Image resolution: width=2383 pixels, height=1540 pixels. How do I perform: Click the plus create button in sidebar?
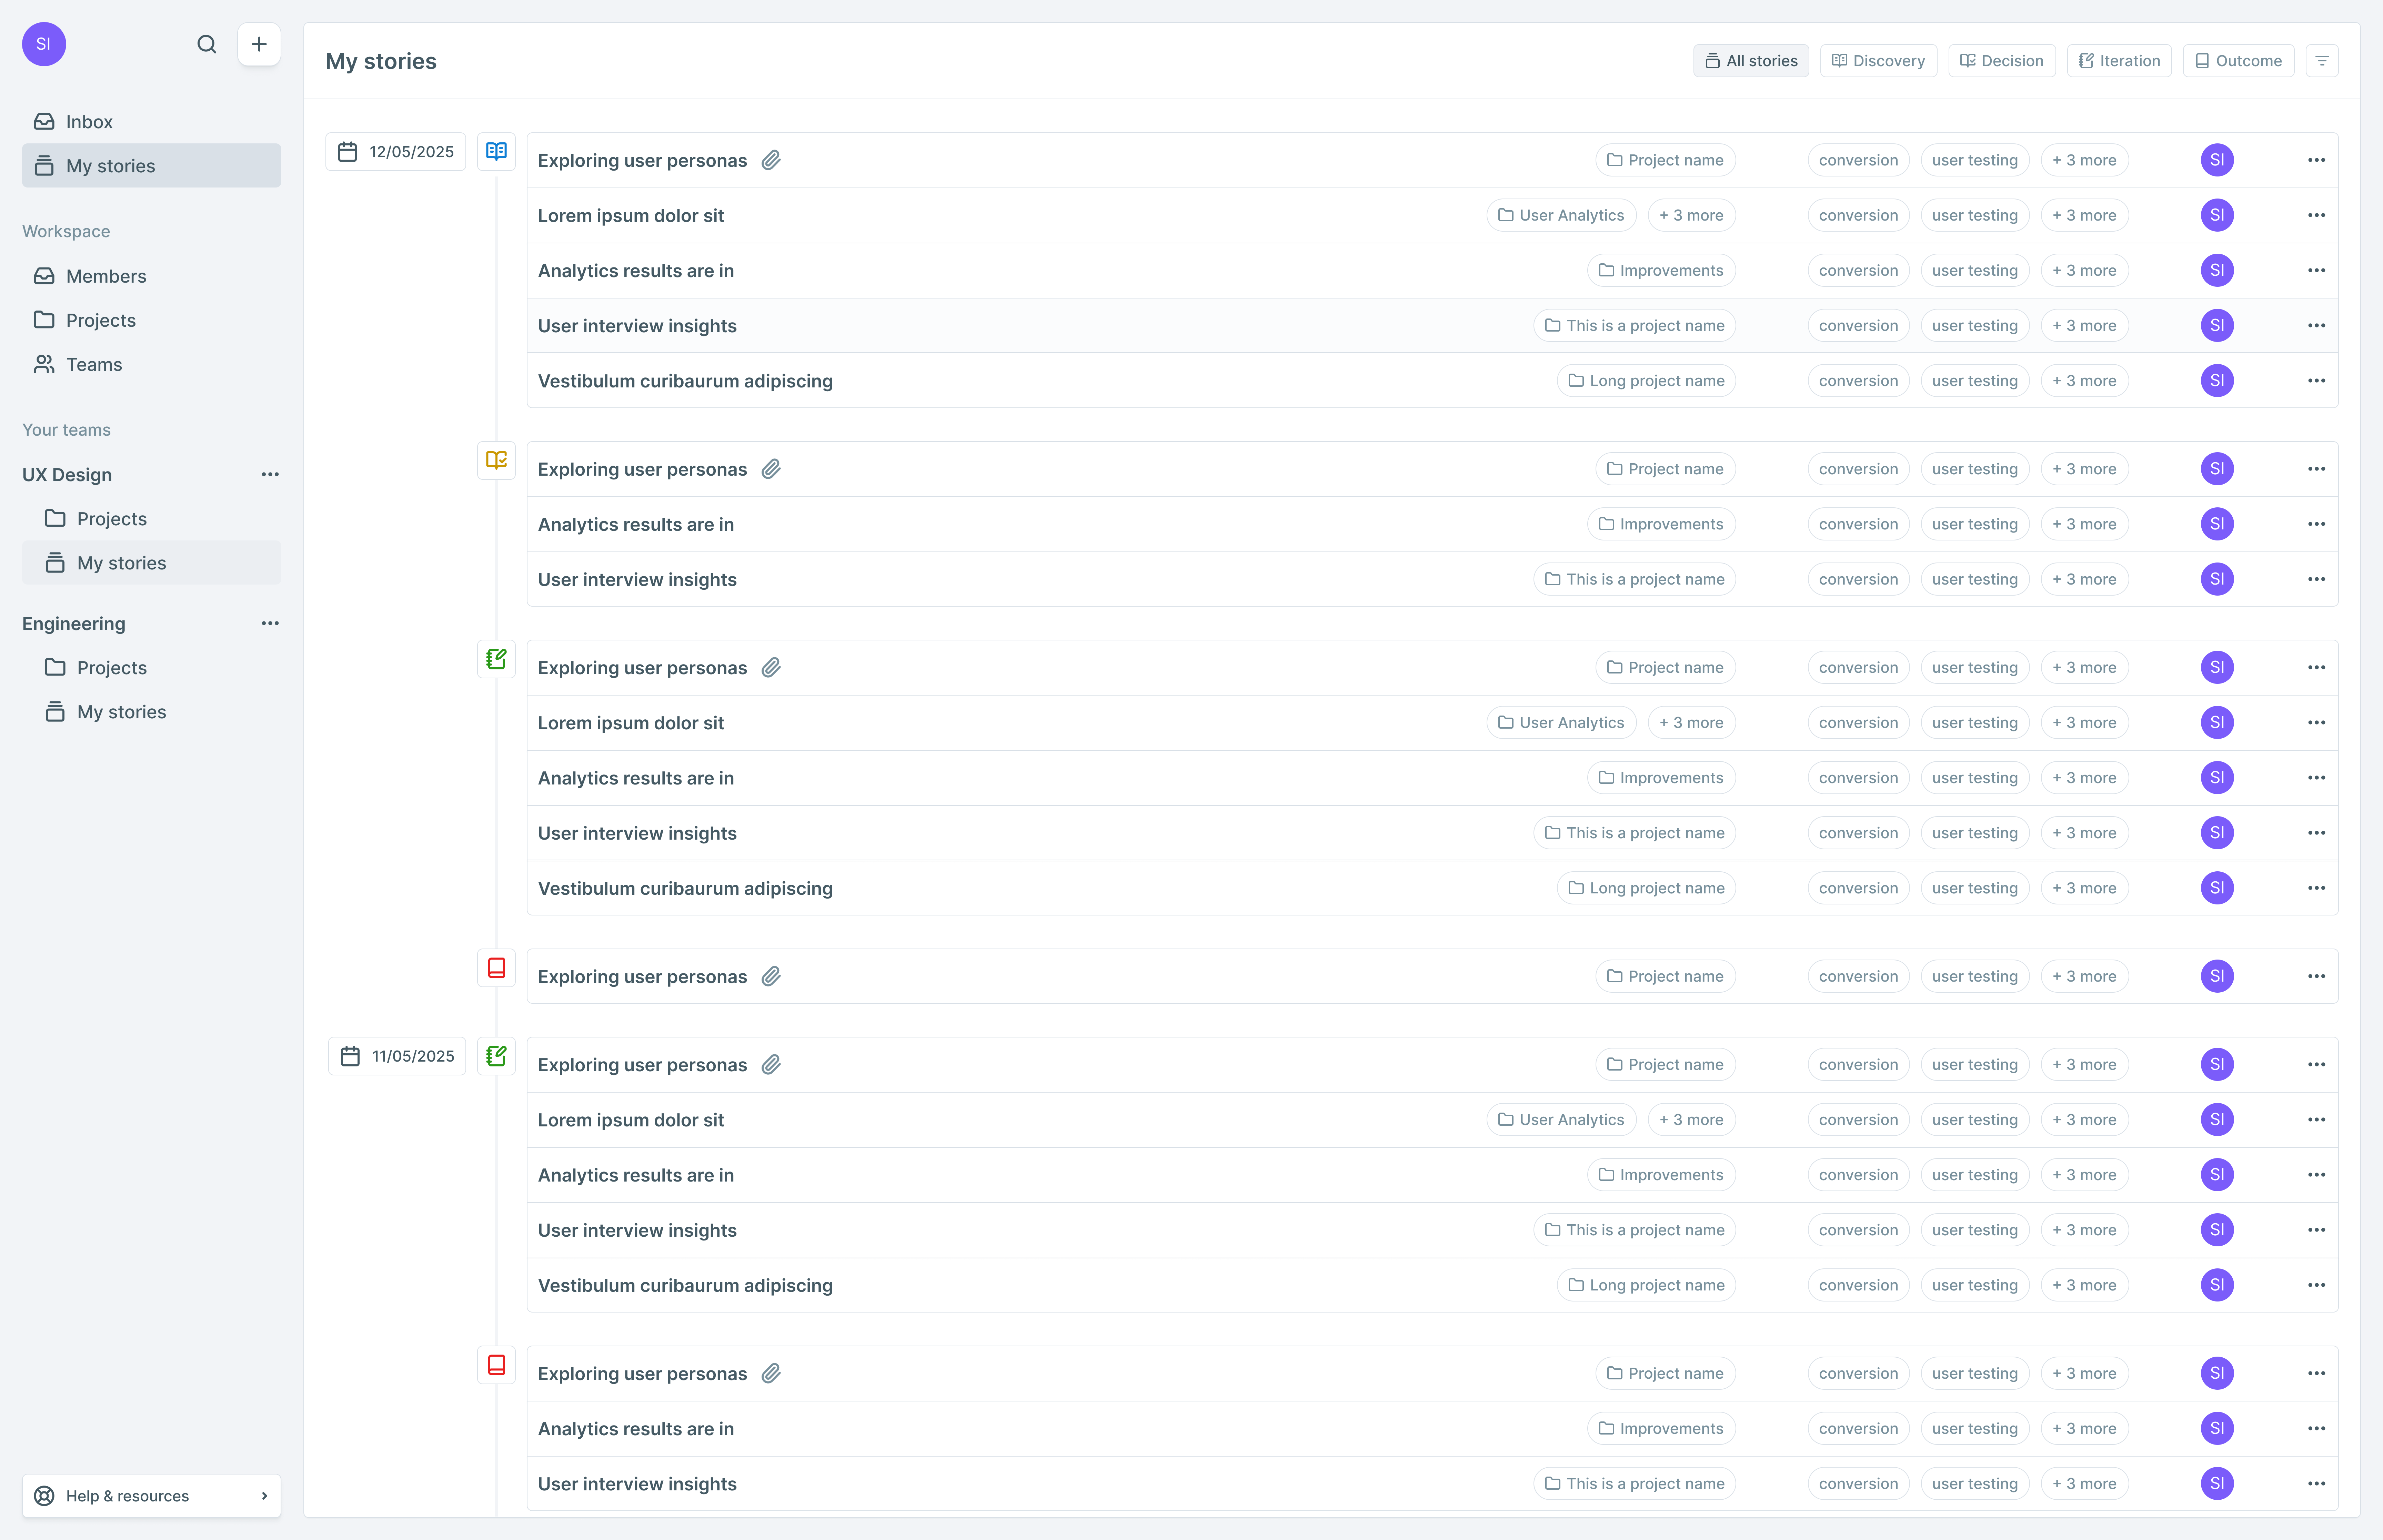259,44
